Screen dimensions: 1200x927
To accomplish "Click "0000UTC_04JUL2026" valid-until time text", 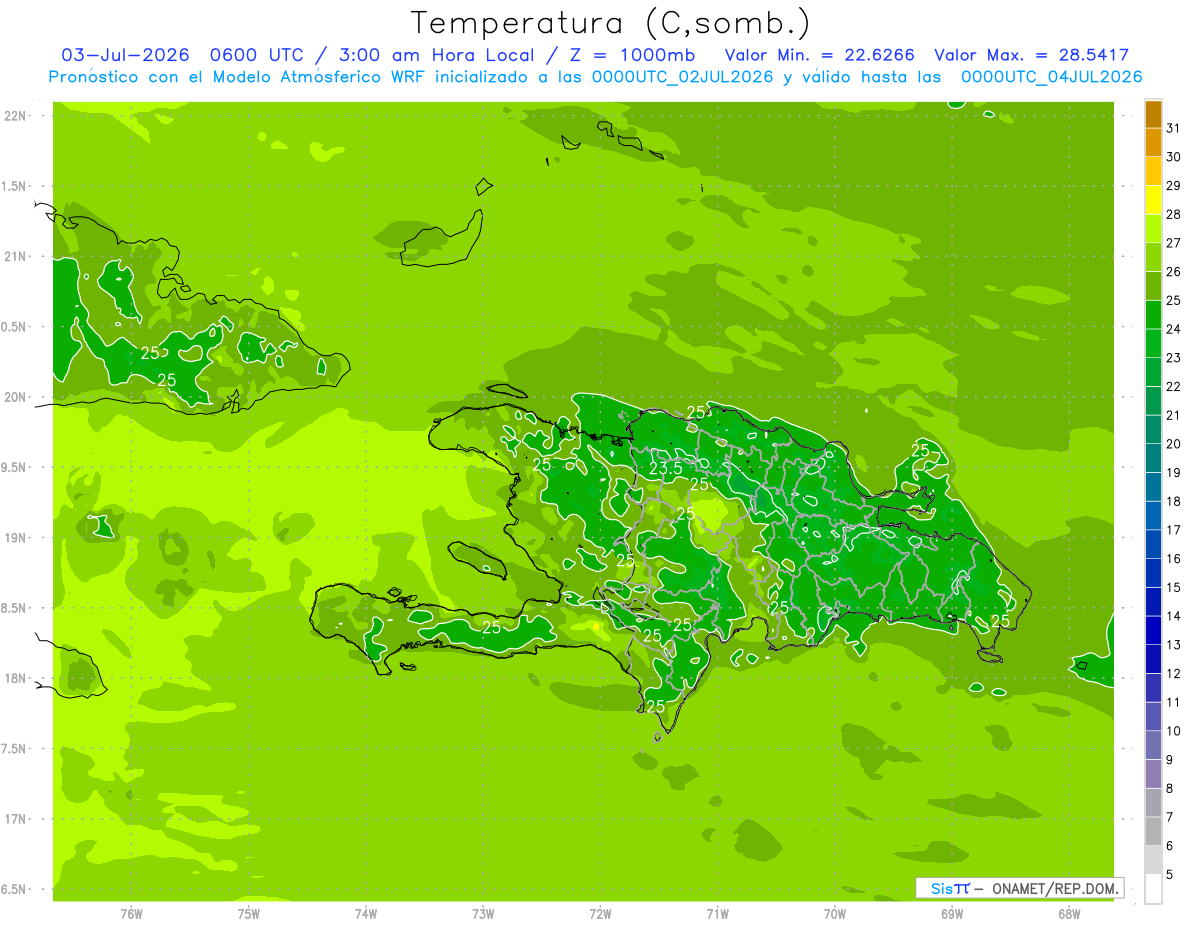I will tap(1052, 77).
